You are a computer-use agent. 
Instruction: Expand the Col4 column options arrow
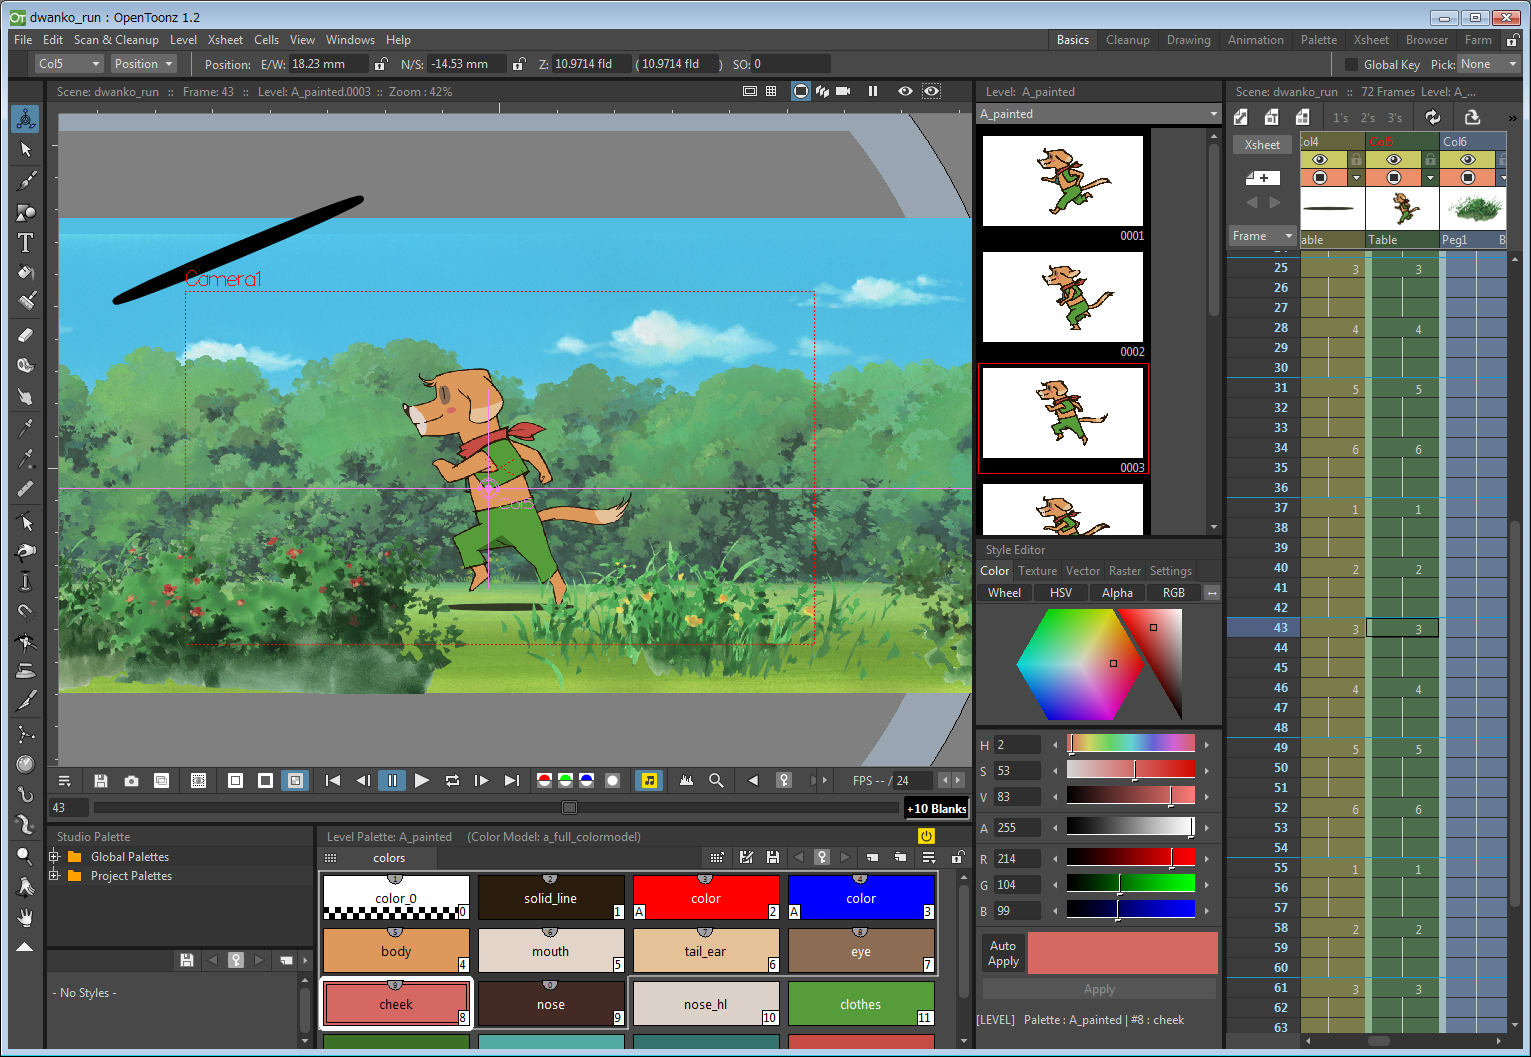pos(1356,178)
